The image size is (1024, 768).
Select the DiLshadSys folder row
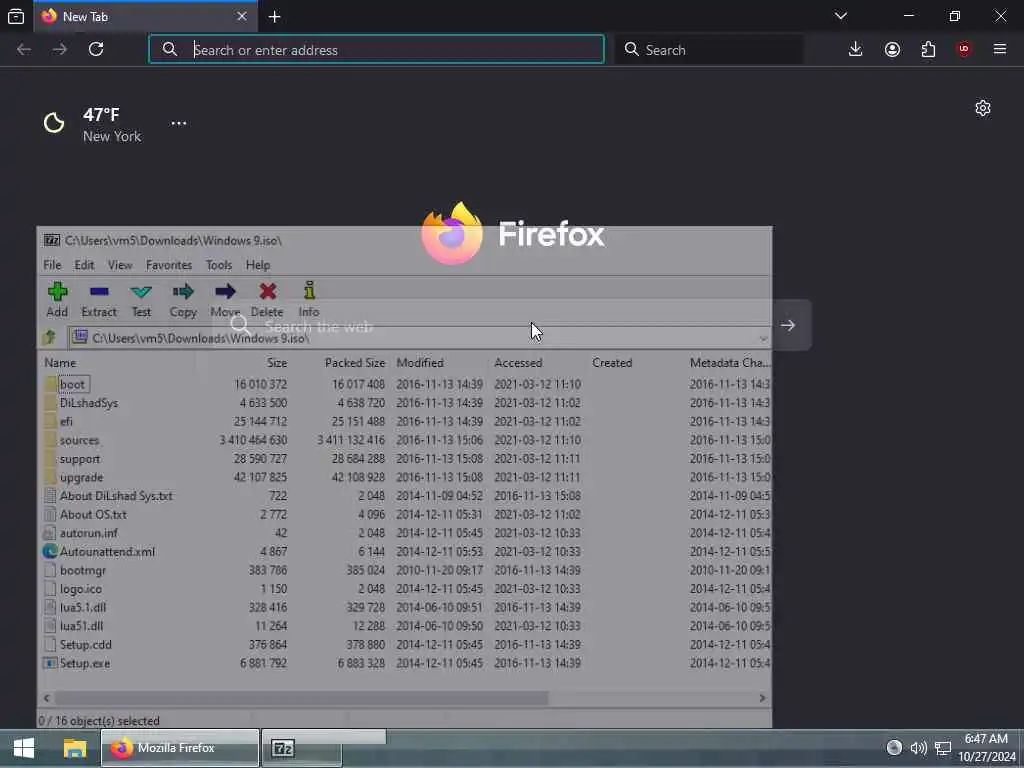point(405,403)
